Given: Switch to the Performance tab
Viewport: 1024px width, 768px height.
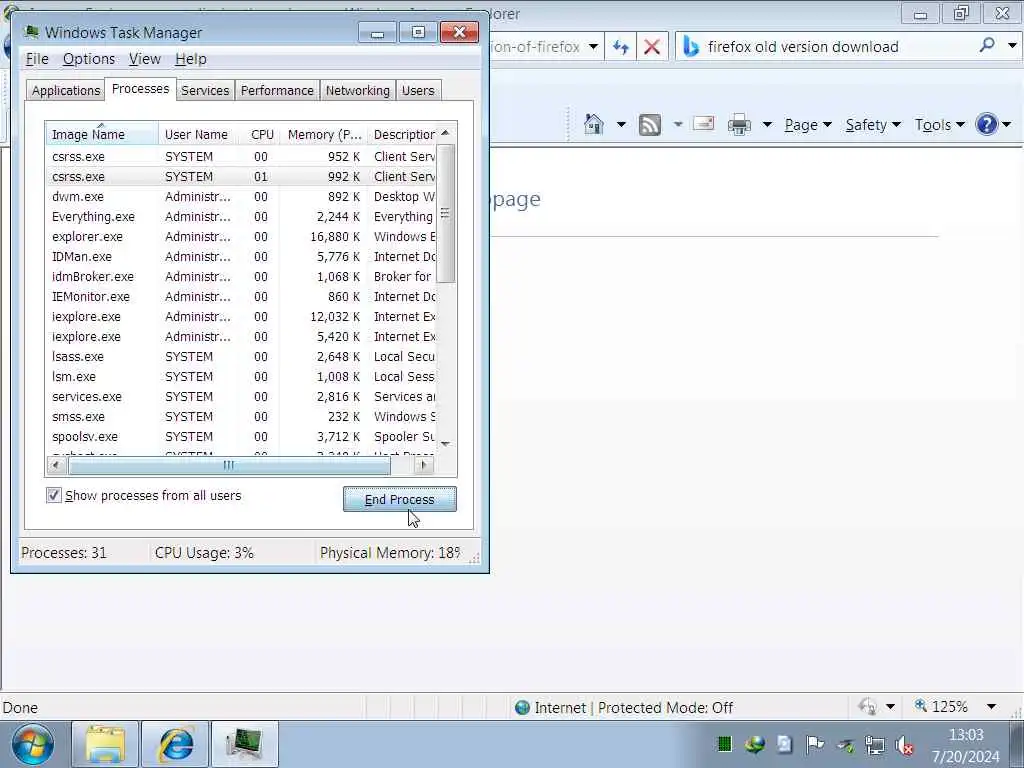Looking at the screenshot, I should pos(277,91).
